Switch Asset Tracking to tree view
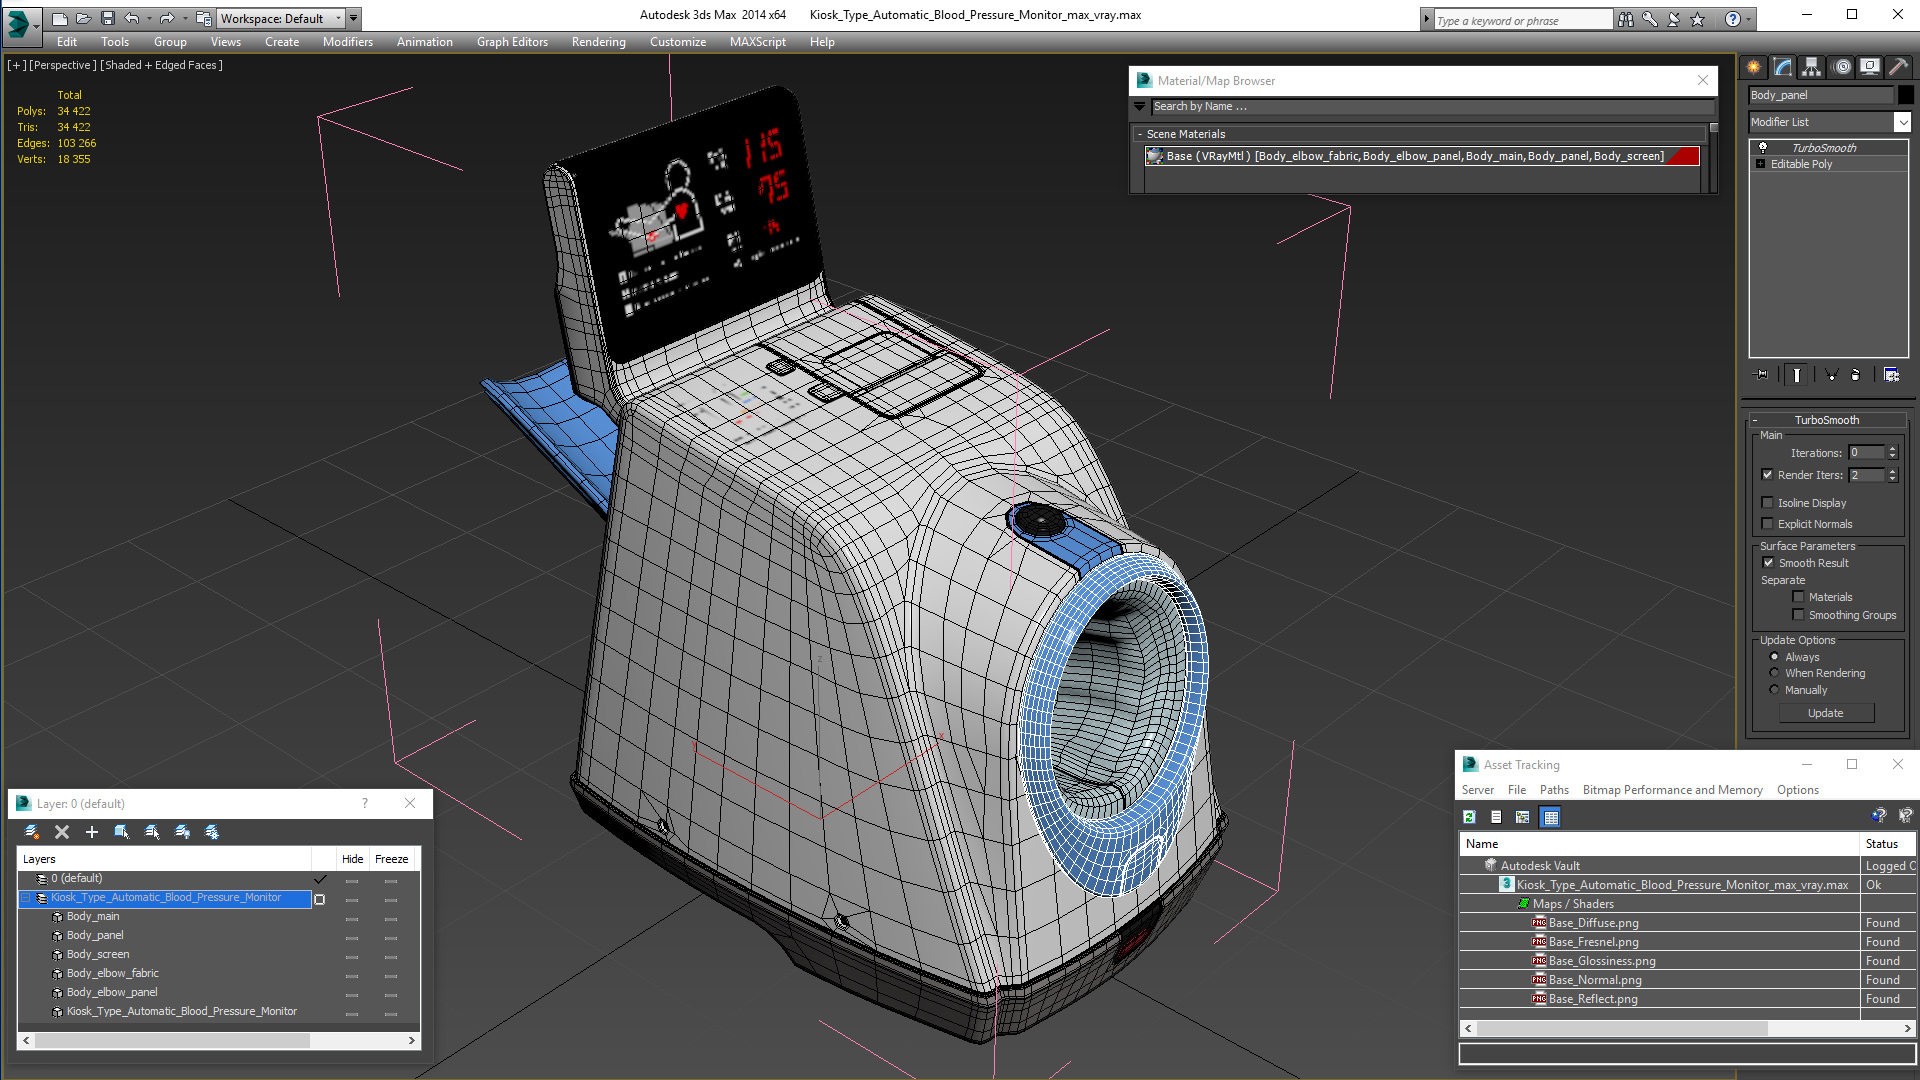This screenshot has width=1920, height=1080. (1523, 817)
